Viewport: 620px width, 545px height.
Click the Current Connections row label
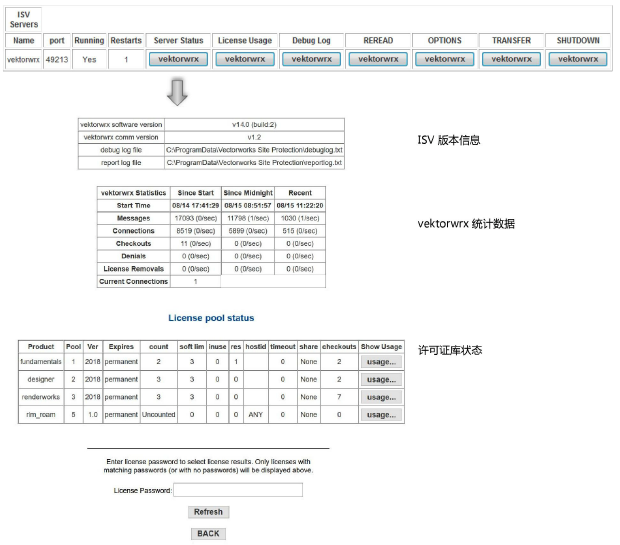[134, 282]
